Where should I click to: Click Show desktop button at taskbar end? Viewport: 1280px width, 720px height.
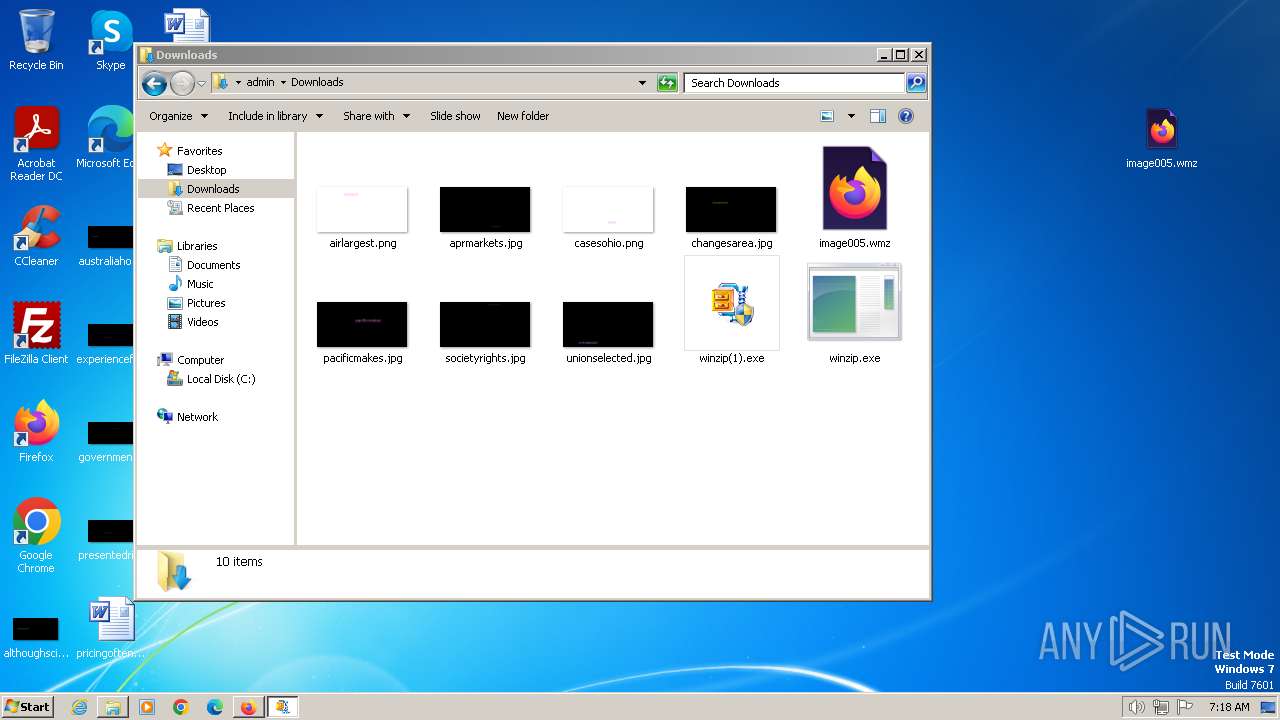(1268, 707)
